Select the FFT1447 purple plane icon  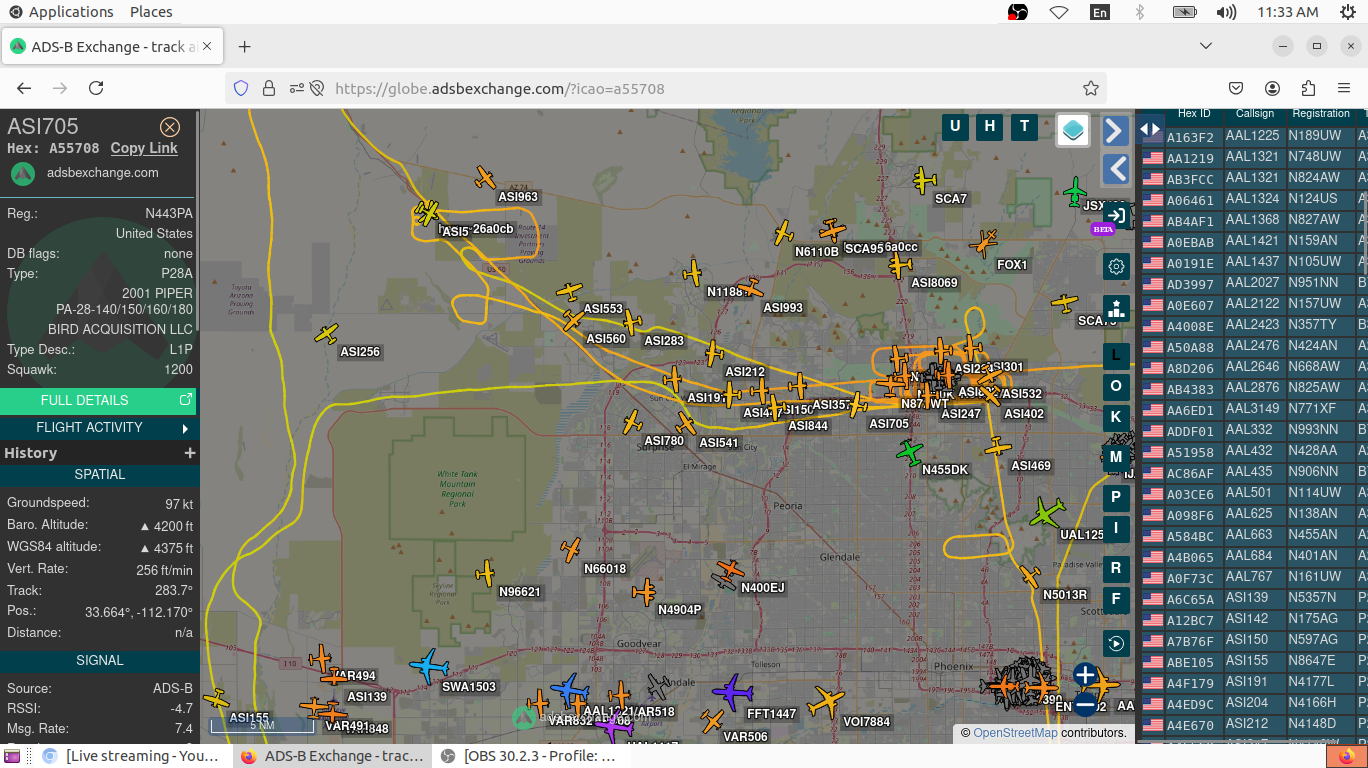732,691
